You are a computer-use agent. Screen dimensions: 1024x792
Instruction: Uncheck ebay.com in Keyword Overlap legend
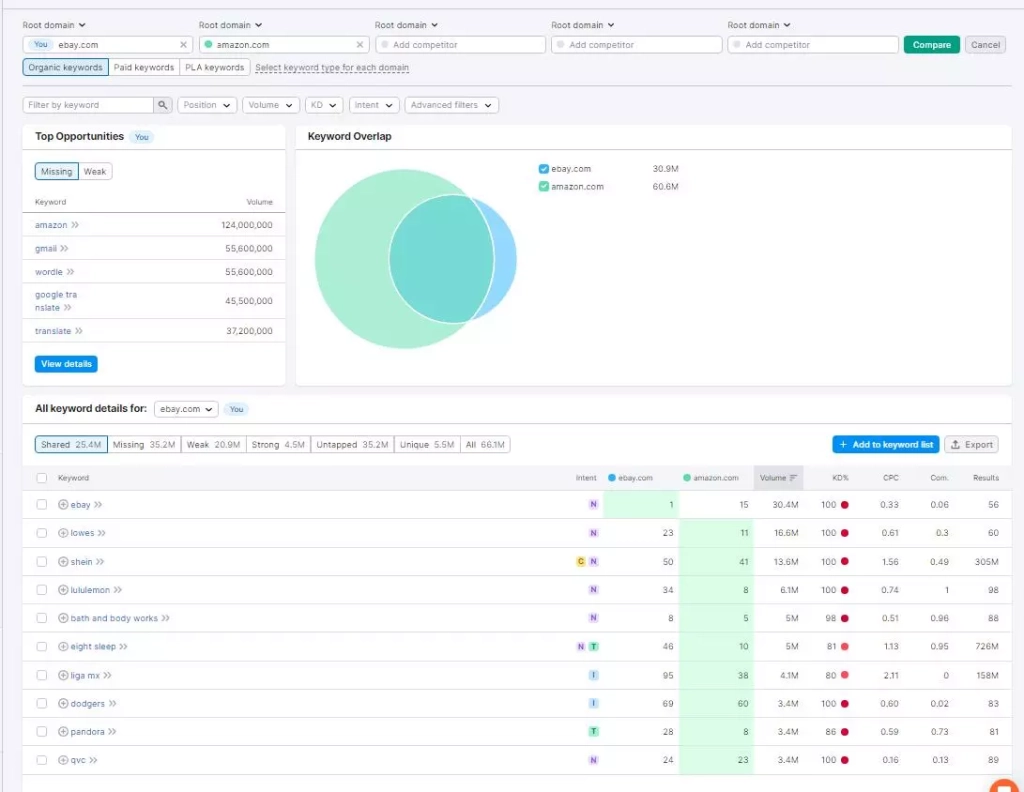pyautogui.click(x=543, y=169)
